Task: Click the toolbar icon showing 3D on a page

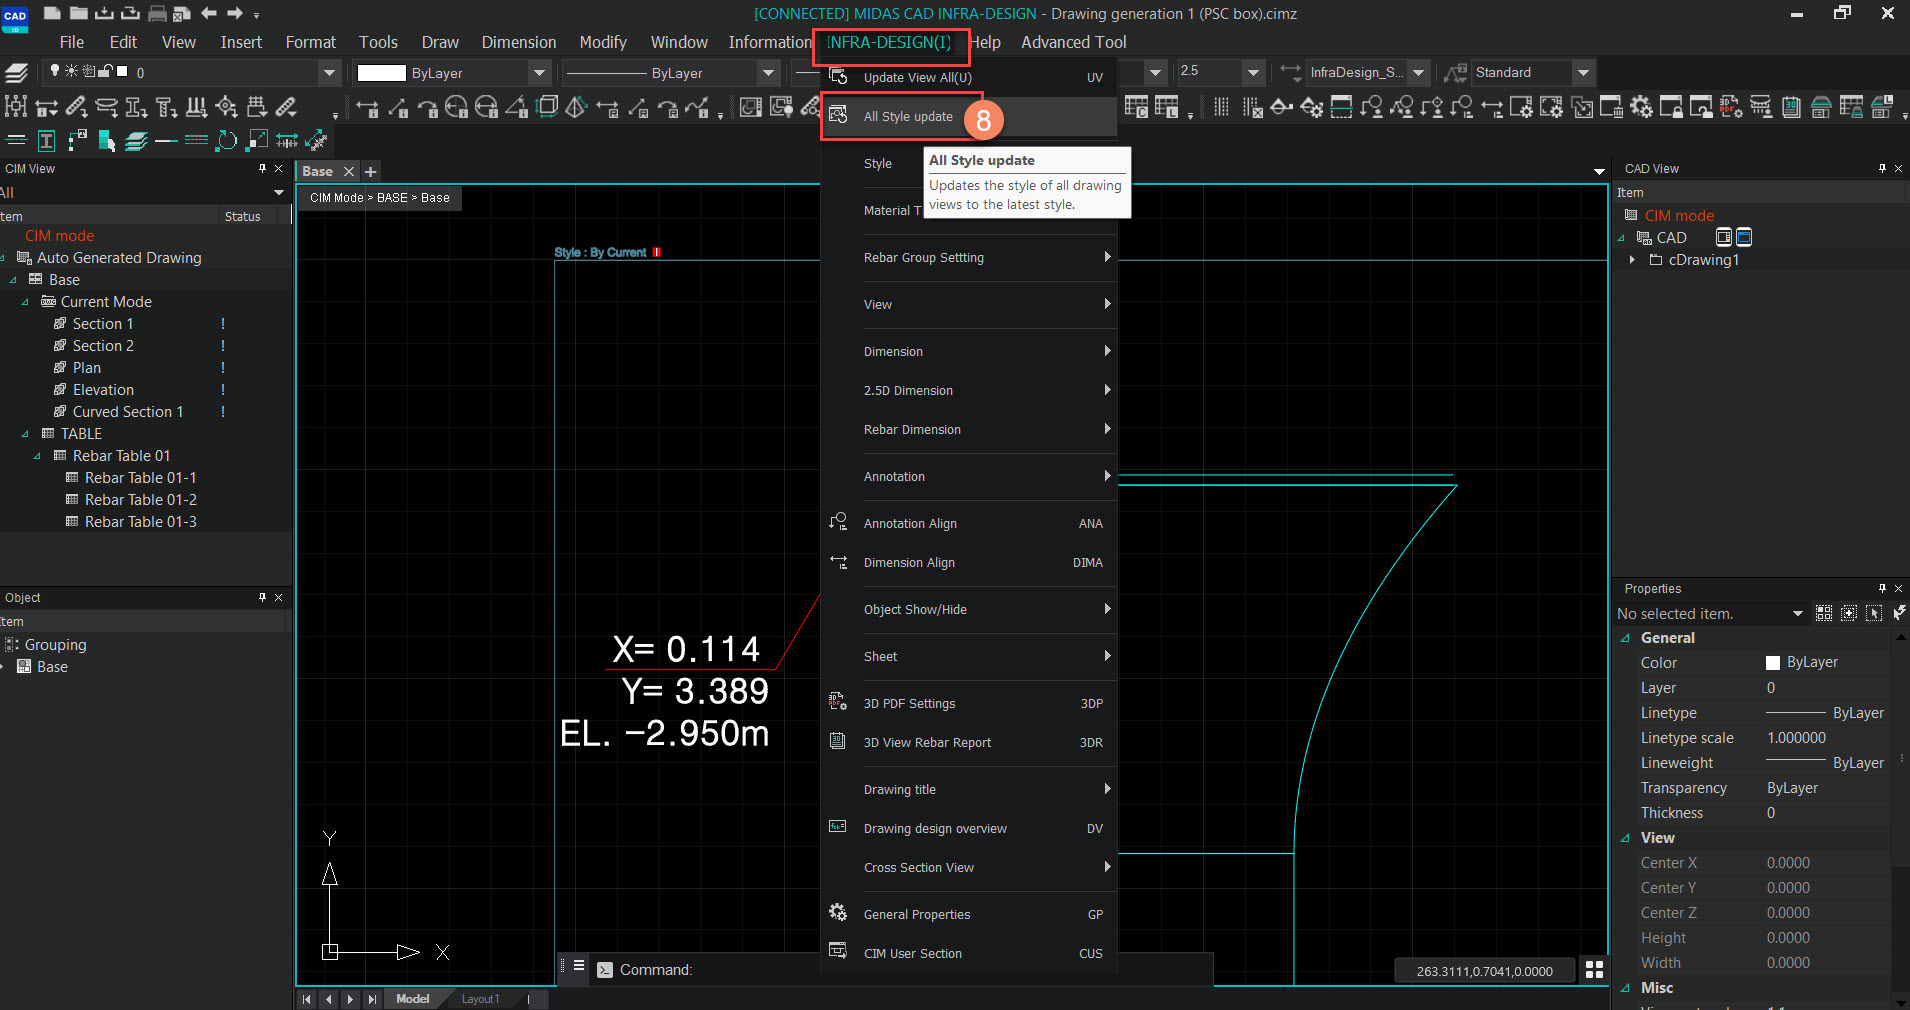Action: coord(1791,107)
